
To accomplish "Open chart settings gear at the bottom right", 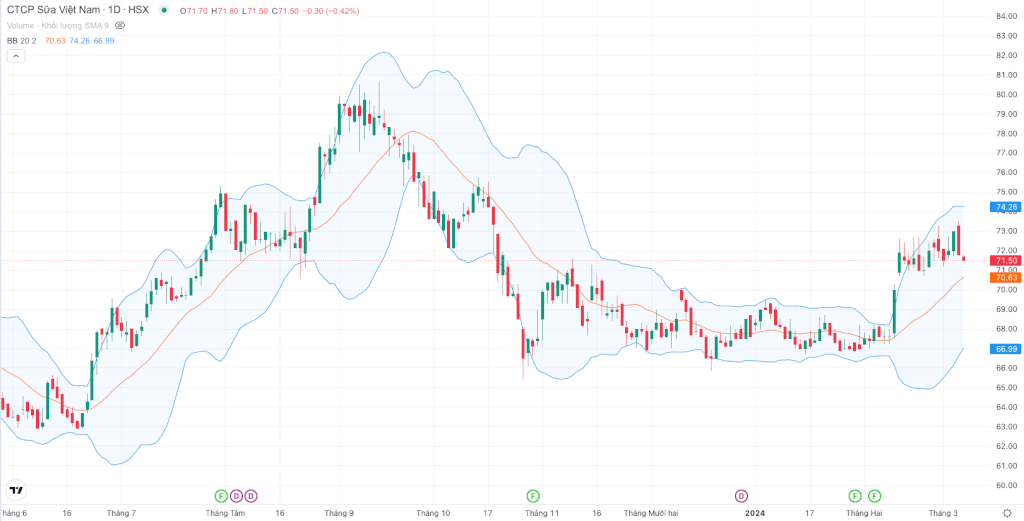I will [1006, 513].
